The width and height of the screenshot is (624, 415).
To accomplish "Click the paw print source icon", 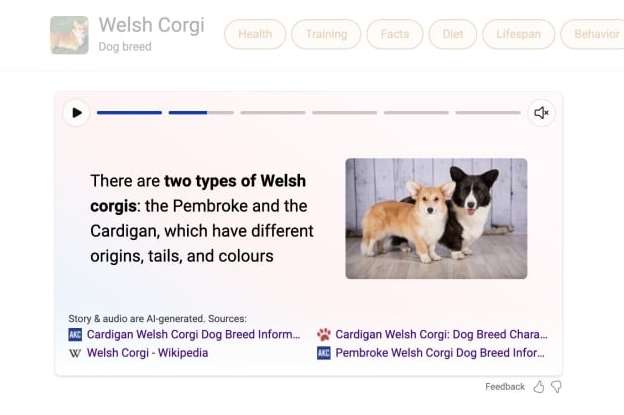I will pyautogui.click(x=324, y=335).
